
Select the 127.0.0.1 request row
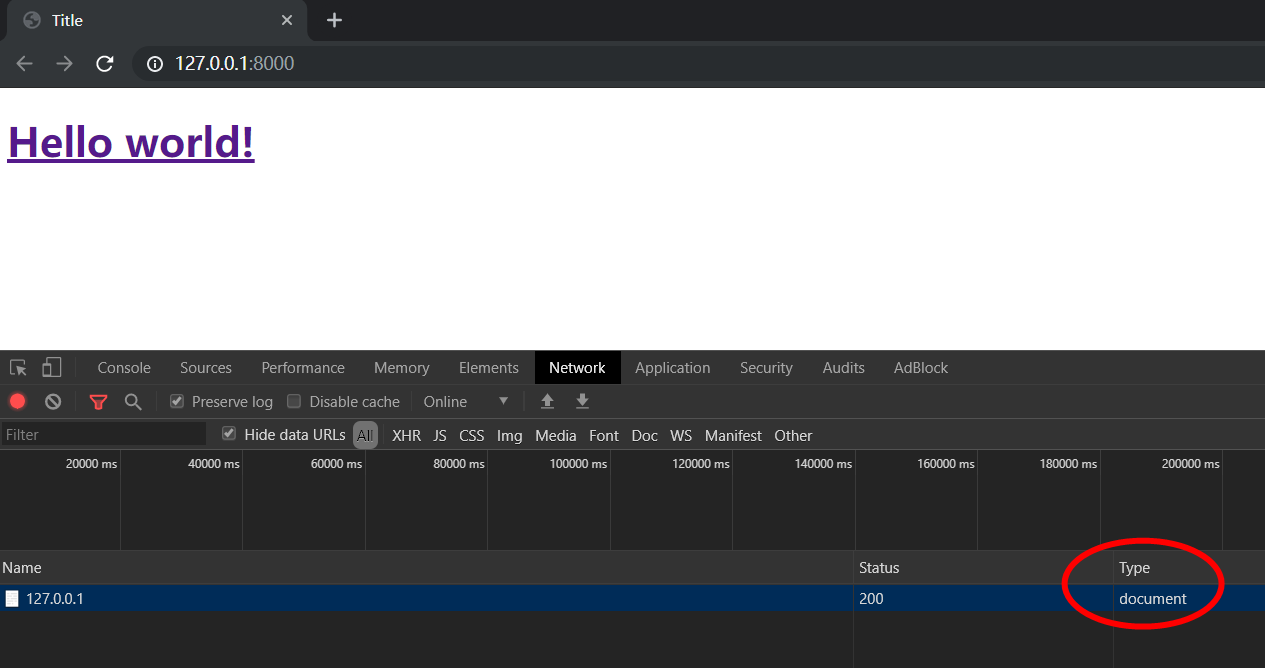[632, 599]
